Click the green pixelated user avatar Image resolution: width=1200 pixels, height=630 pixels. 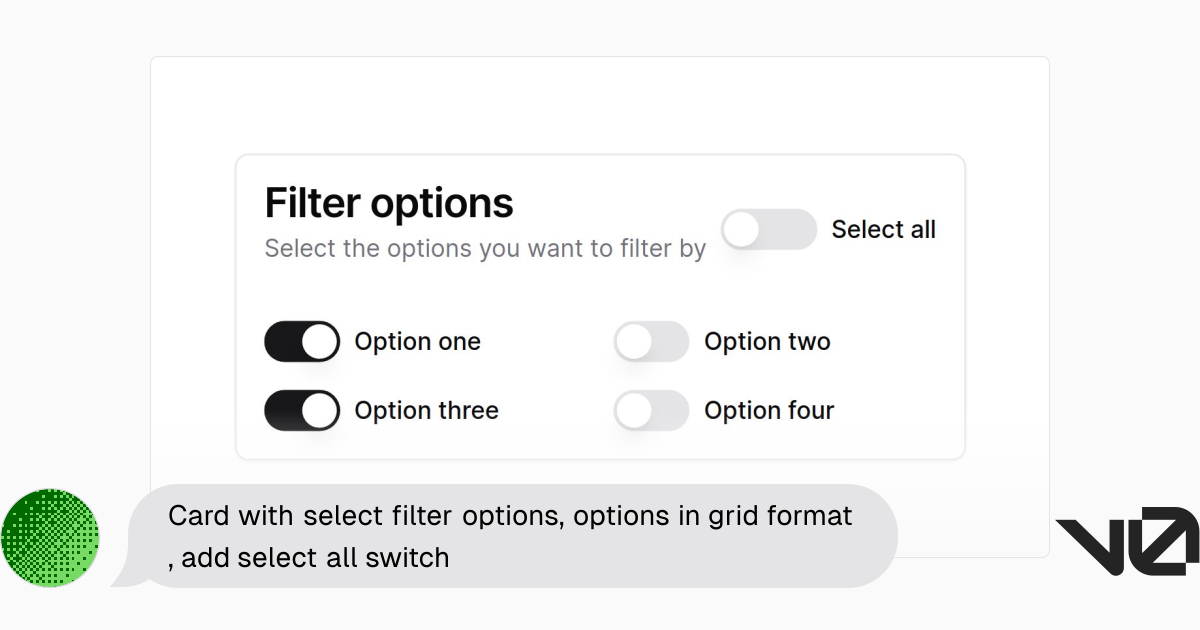point(50,538)
